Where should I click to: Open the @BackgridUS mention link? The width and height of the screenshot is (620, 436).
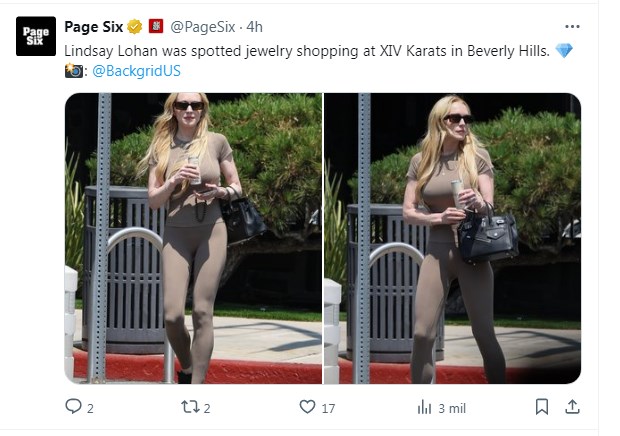point(136,71)
